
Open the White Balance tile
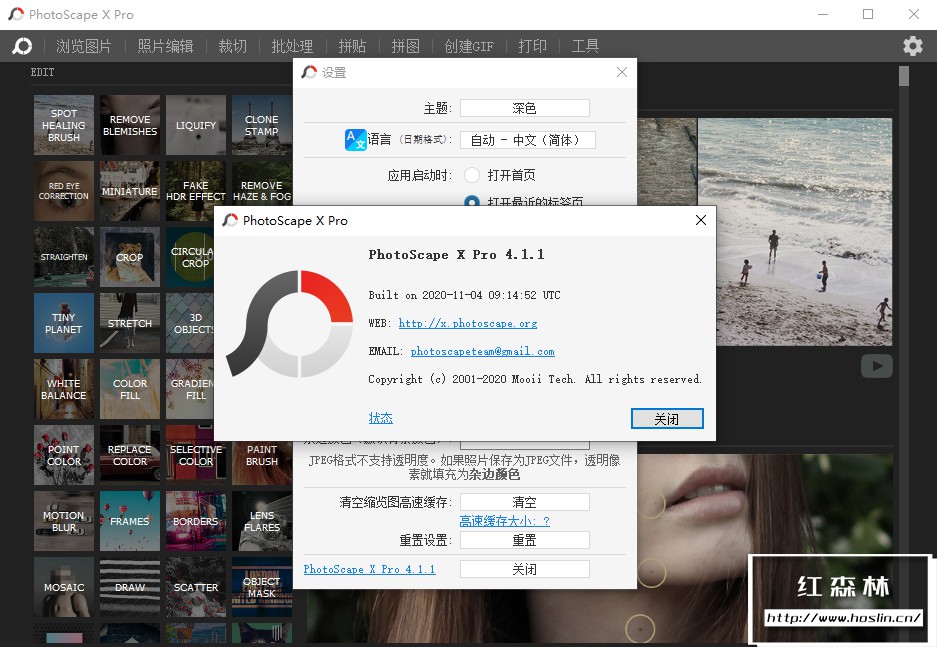[x=64, y=389]
